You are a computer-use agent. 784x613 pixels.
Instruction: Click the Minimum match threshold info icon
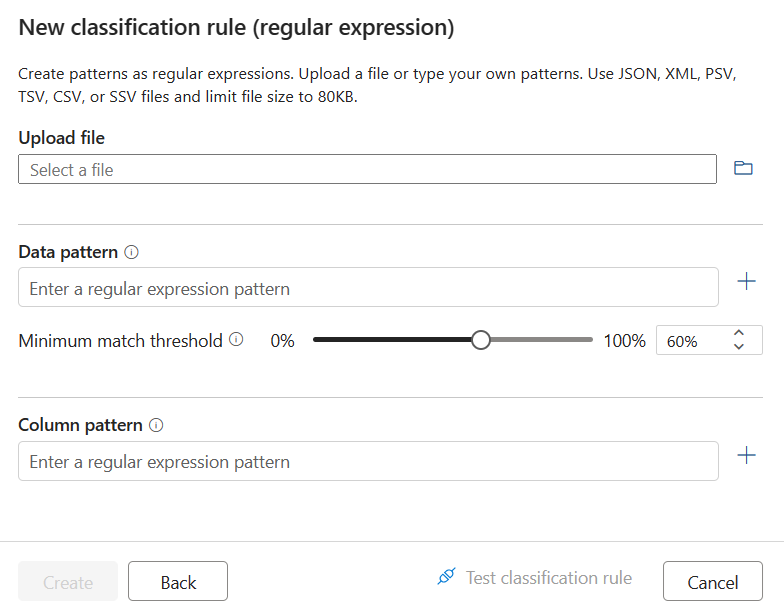[236, 340]
